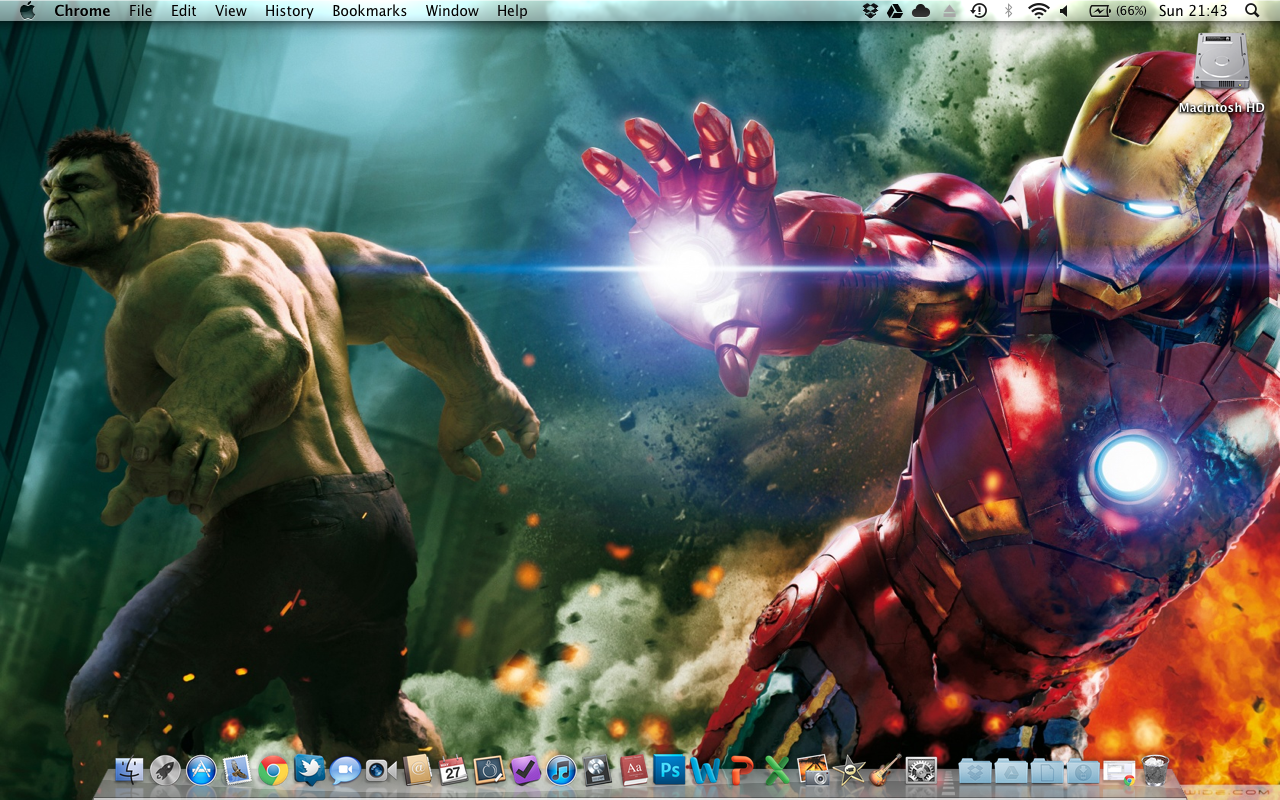The image size is (1280, 800).
Task: Open Documents folder stack in Dock
Action: (1047, 770)
